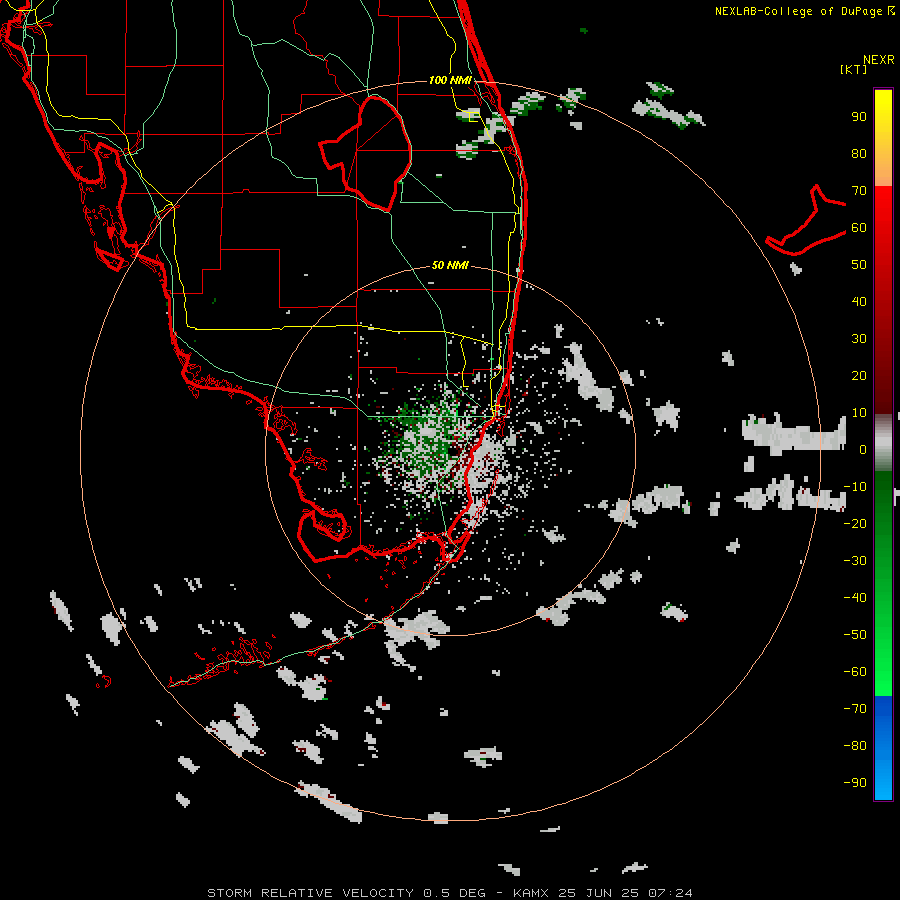Click the [KT] units label above the scale

point(853,69)
